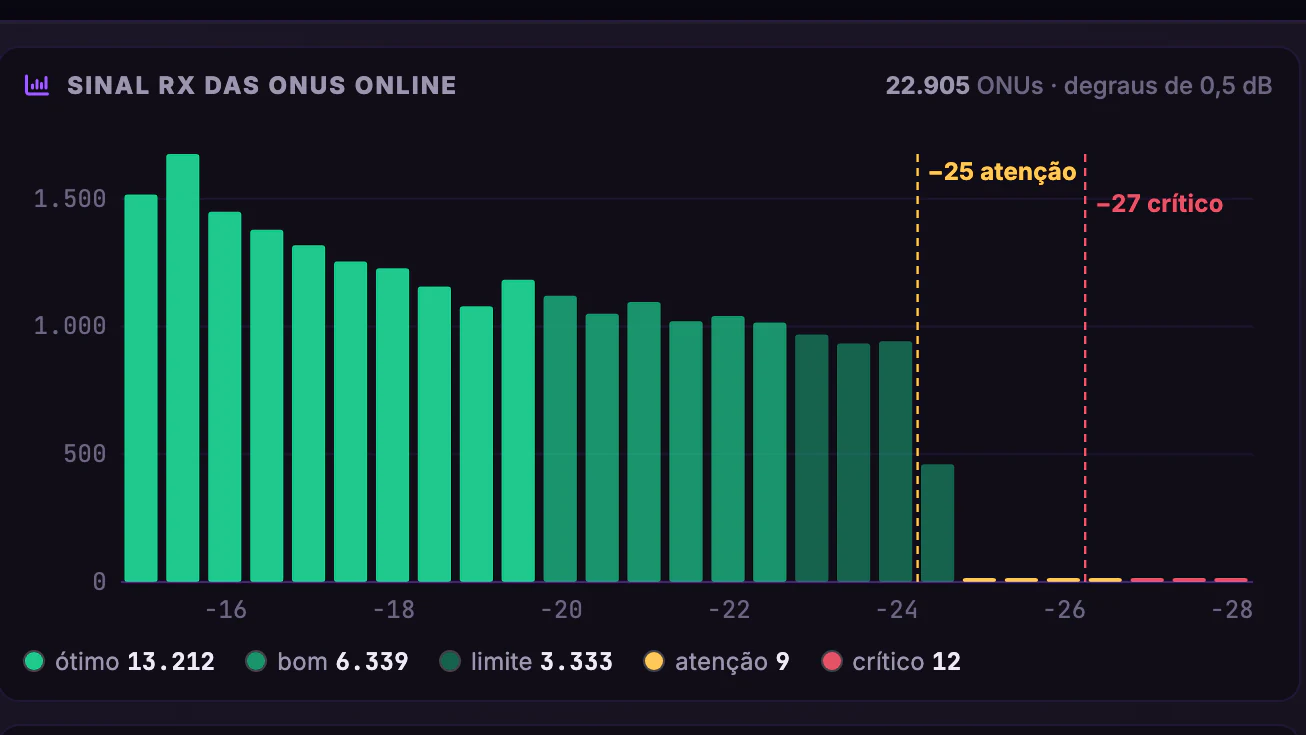The image size is (1306, 735).
Task: Click the '1.500' y-axis label
Action: point(70,198)
